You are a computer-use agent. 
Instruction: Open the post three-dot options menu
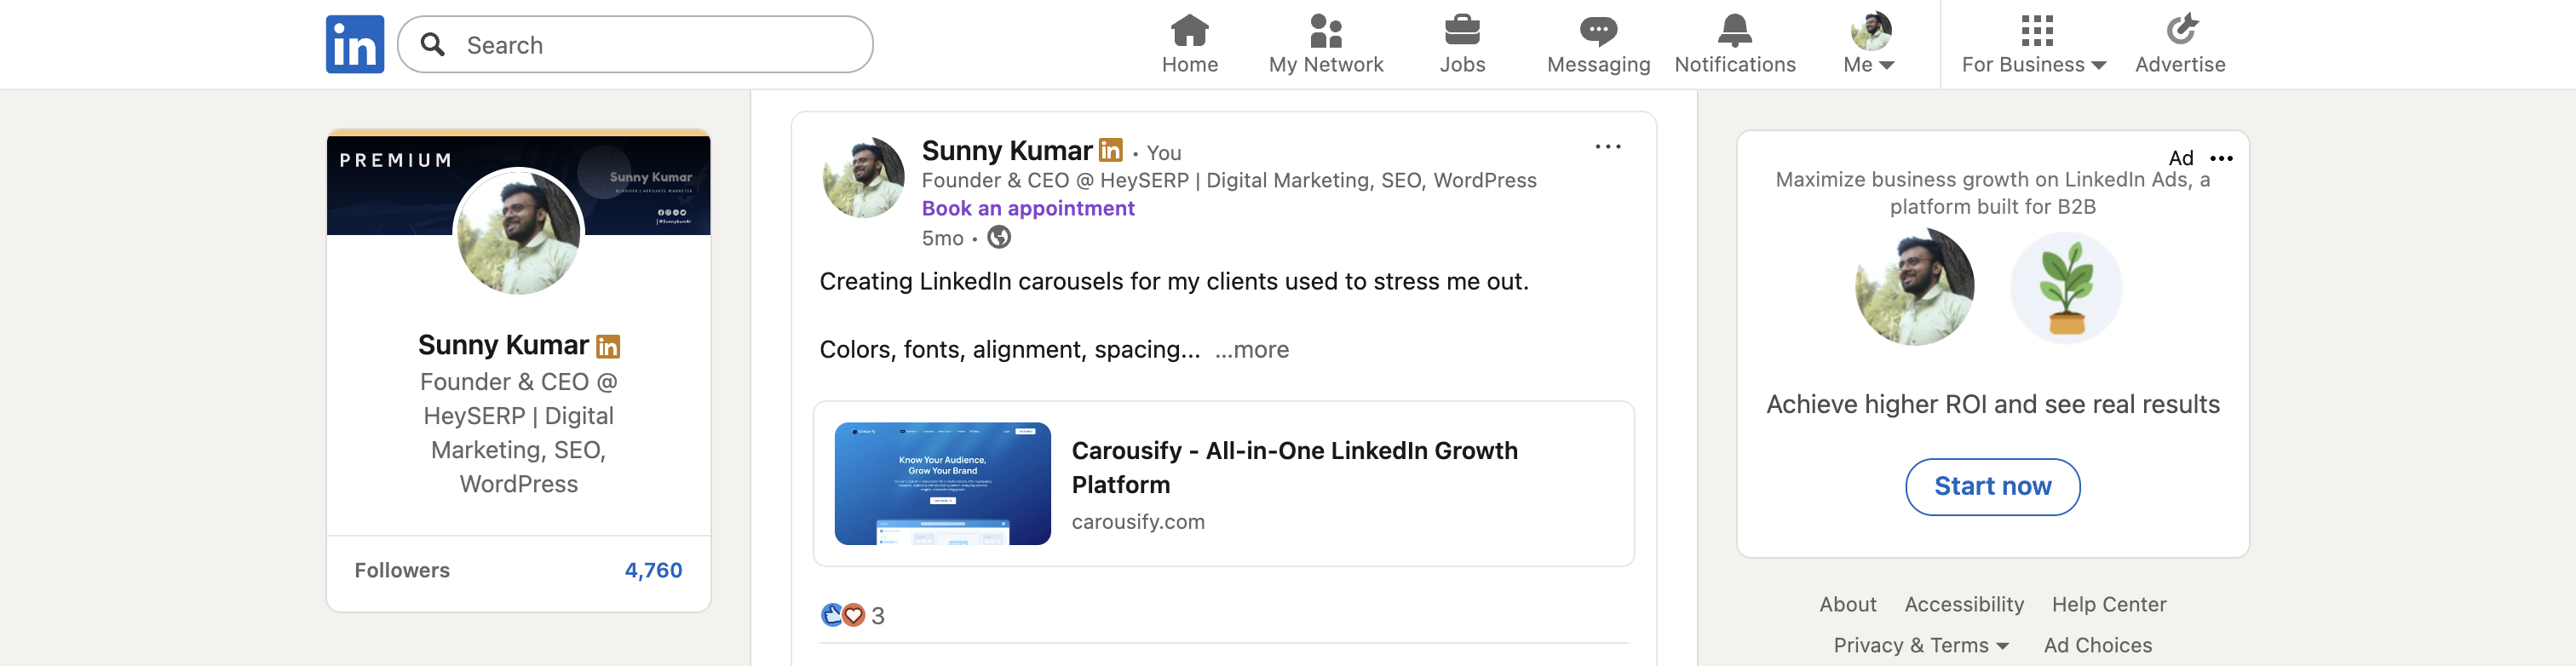[1608, 147]
